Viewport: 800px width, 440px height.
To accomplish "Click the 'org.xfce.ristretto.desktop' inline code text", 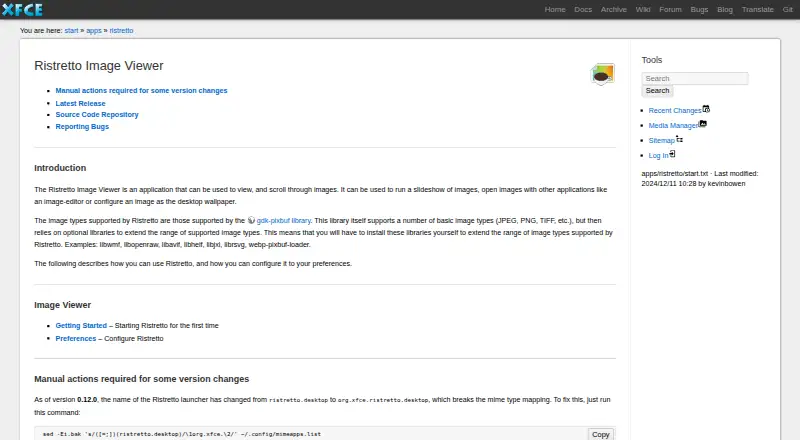I will pyautogui.click(x=383, y=400).
